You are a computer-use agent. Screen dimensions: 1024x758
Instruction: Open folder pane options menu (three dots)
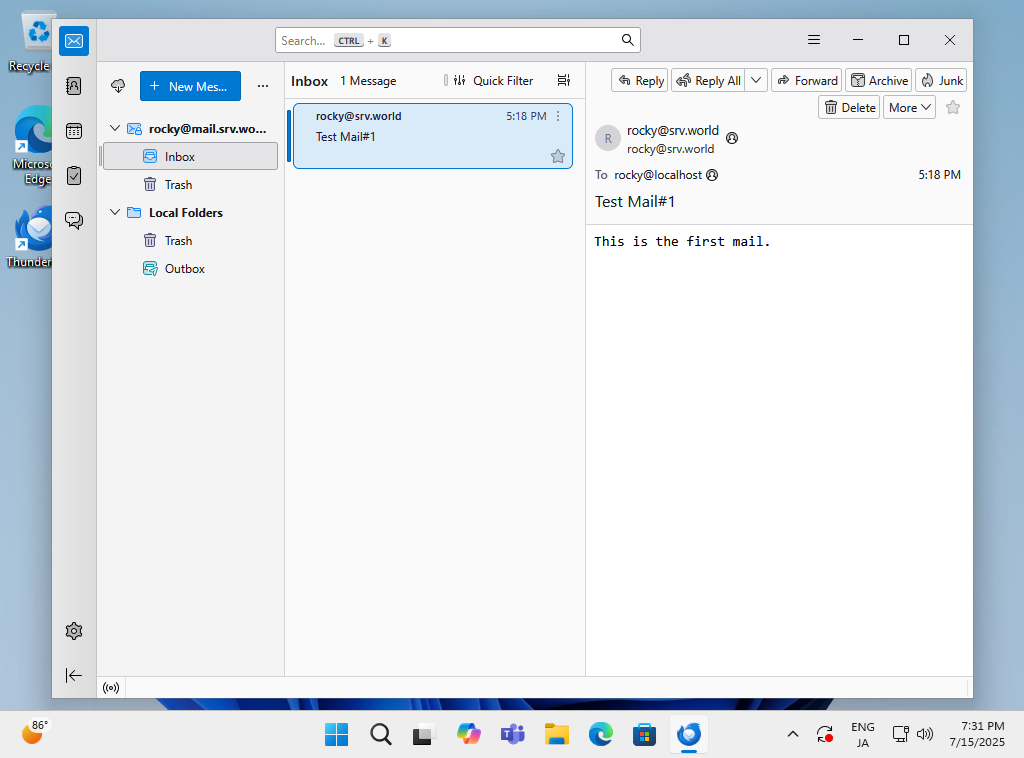(263, 86)
